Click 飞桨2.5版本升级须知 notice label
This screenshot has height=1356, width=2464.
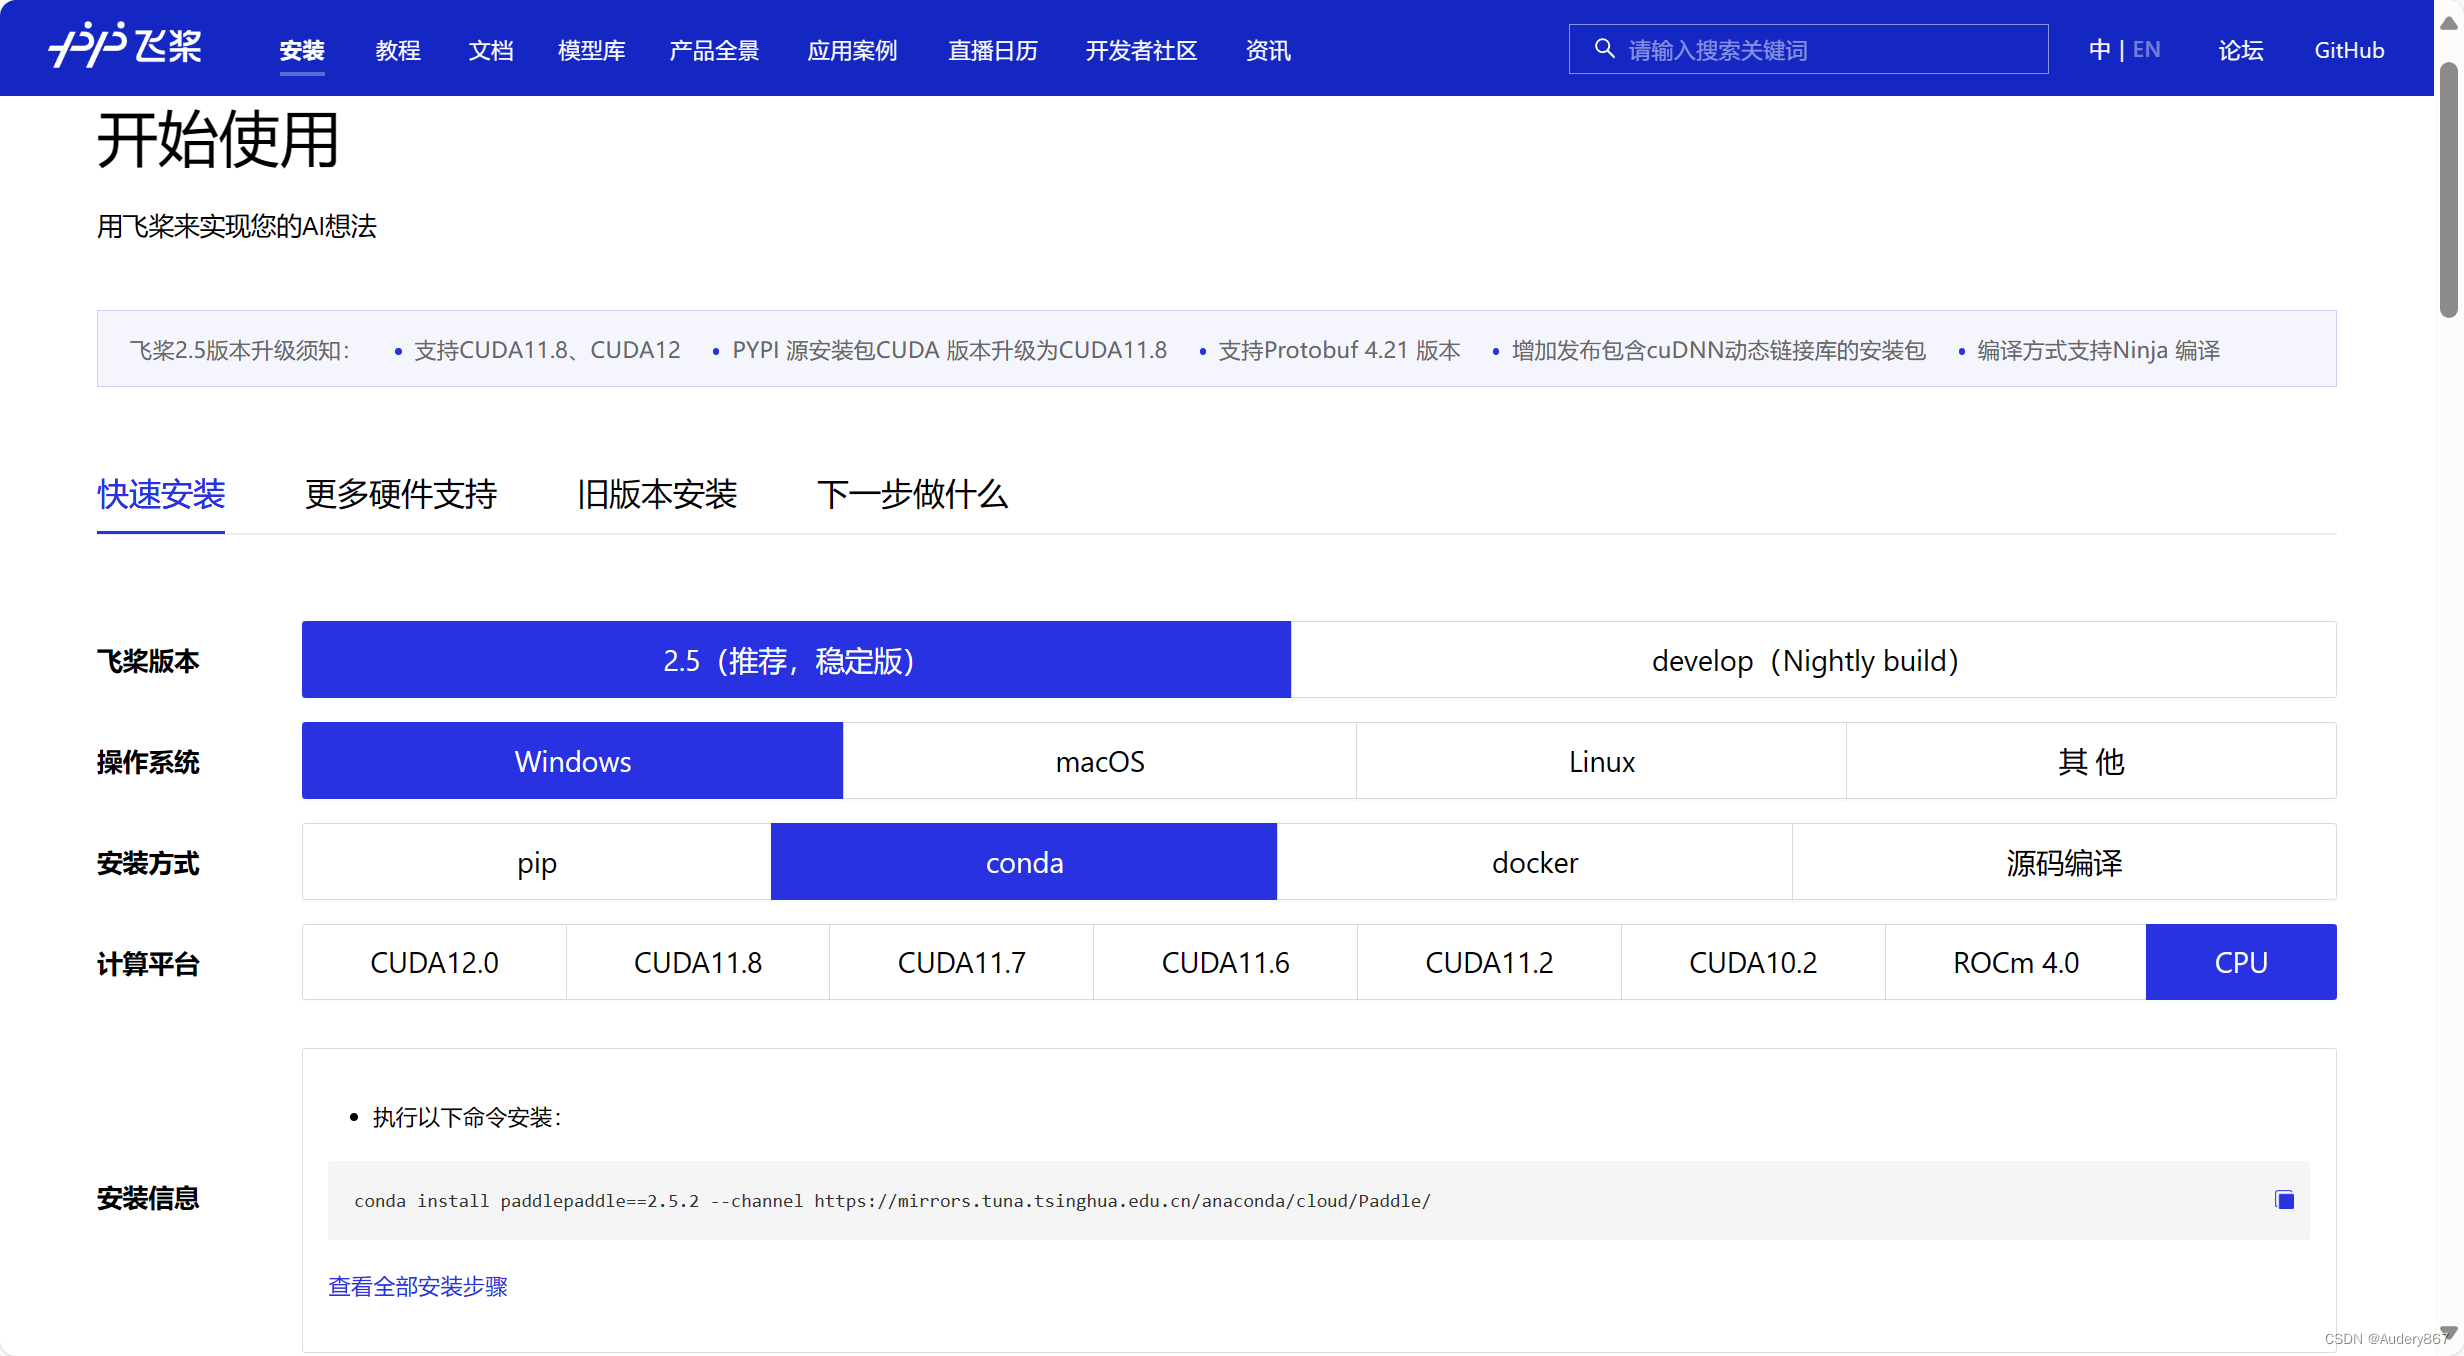tap(240, 350)
